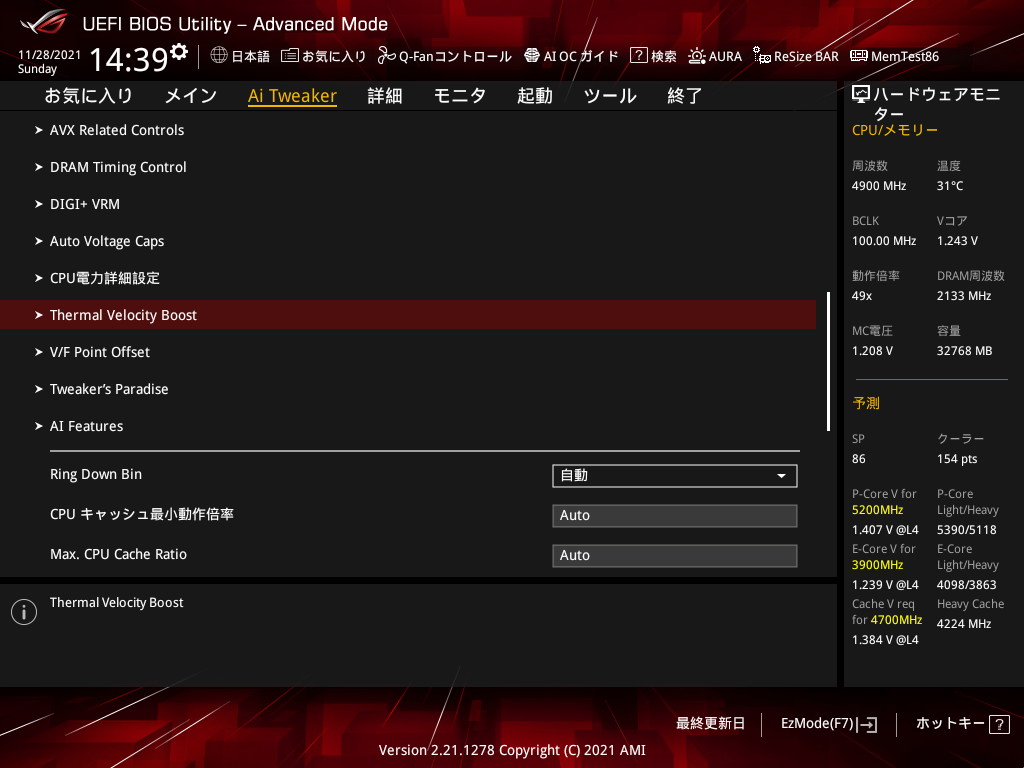Image resolution: width=1024 pixels, height=768 pixels.
Task: Click AI OC ガイド label
Action: pos(581,56)
